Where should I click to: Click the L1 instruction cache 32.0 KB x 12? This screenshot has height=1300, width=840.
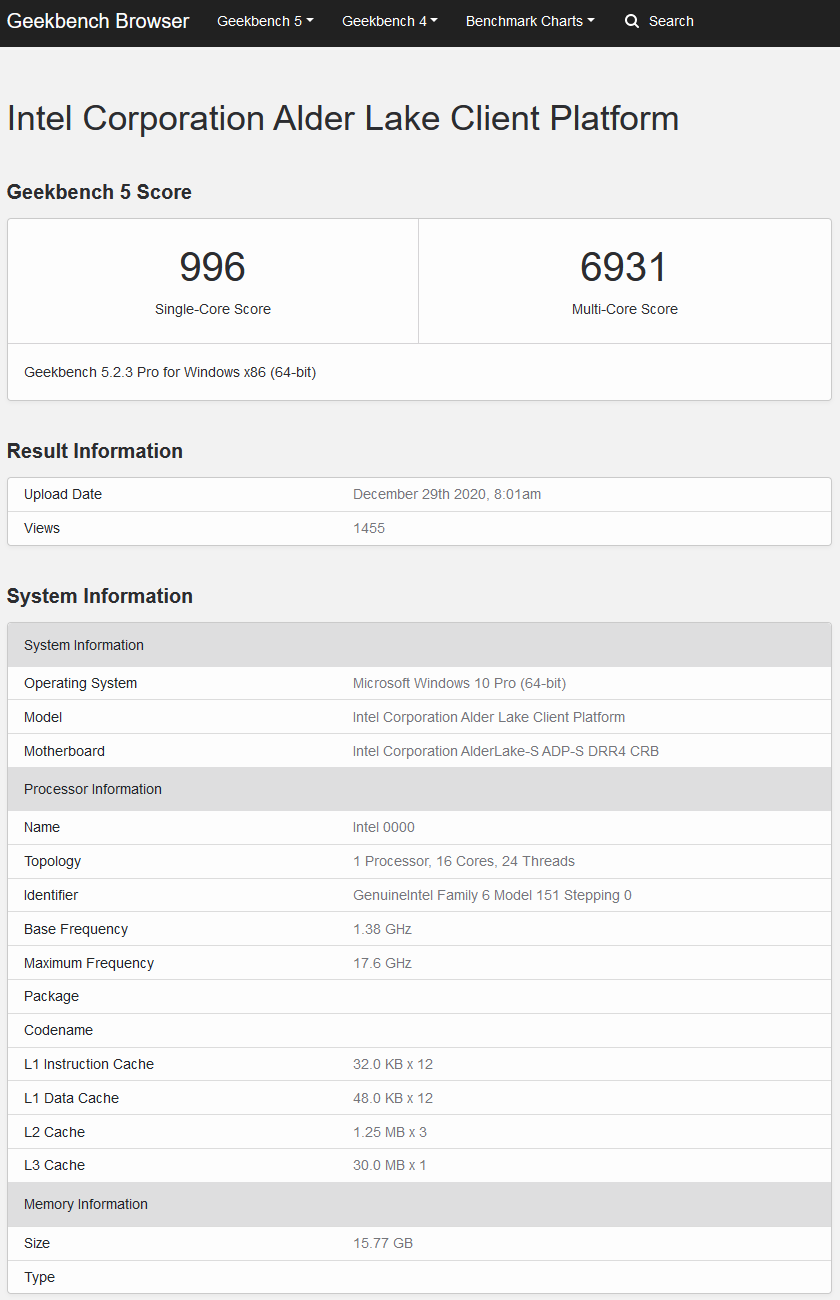(393, 1064)
